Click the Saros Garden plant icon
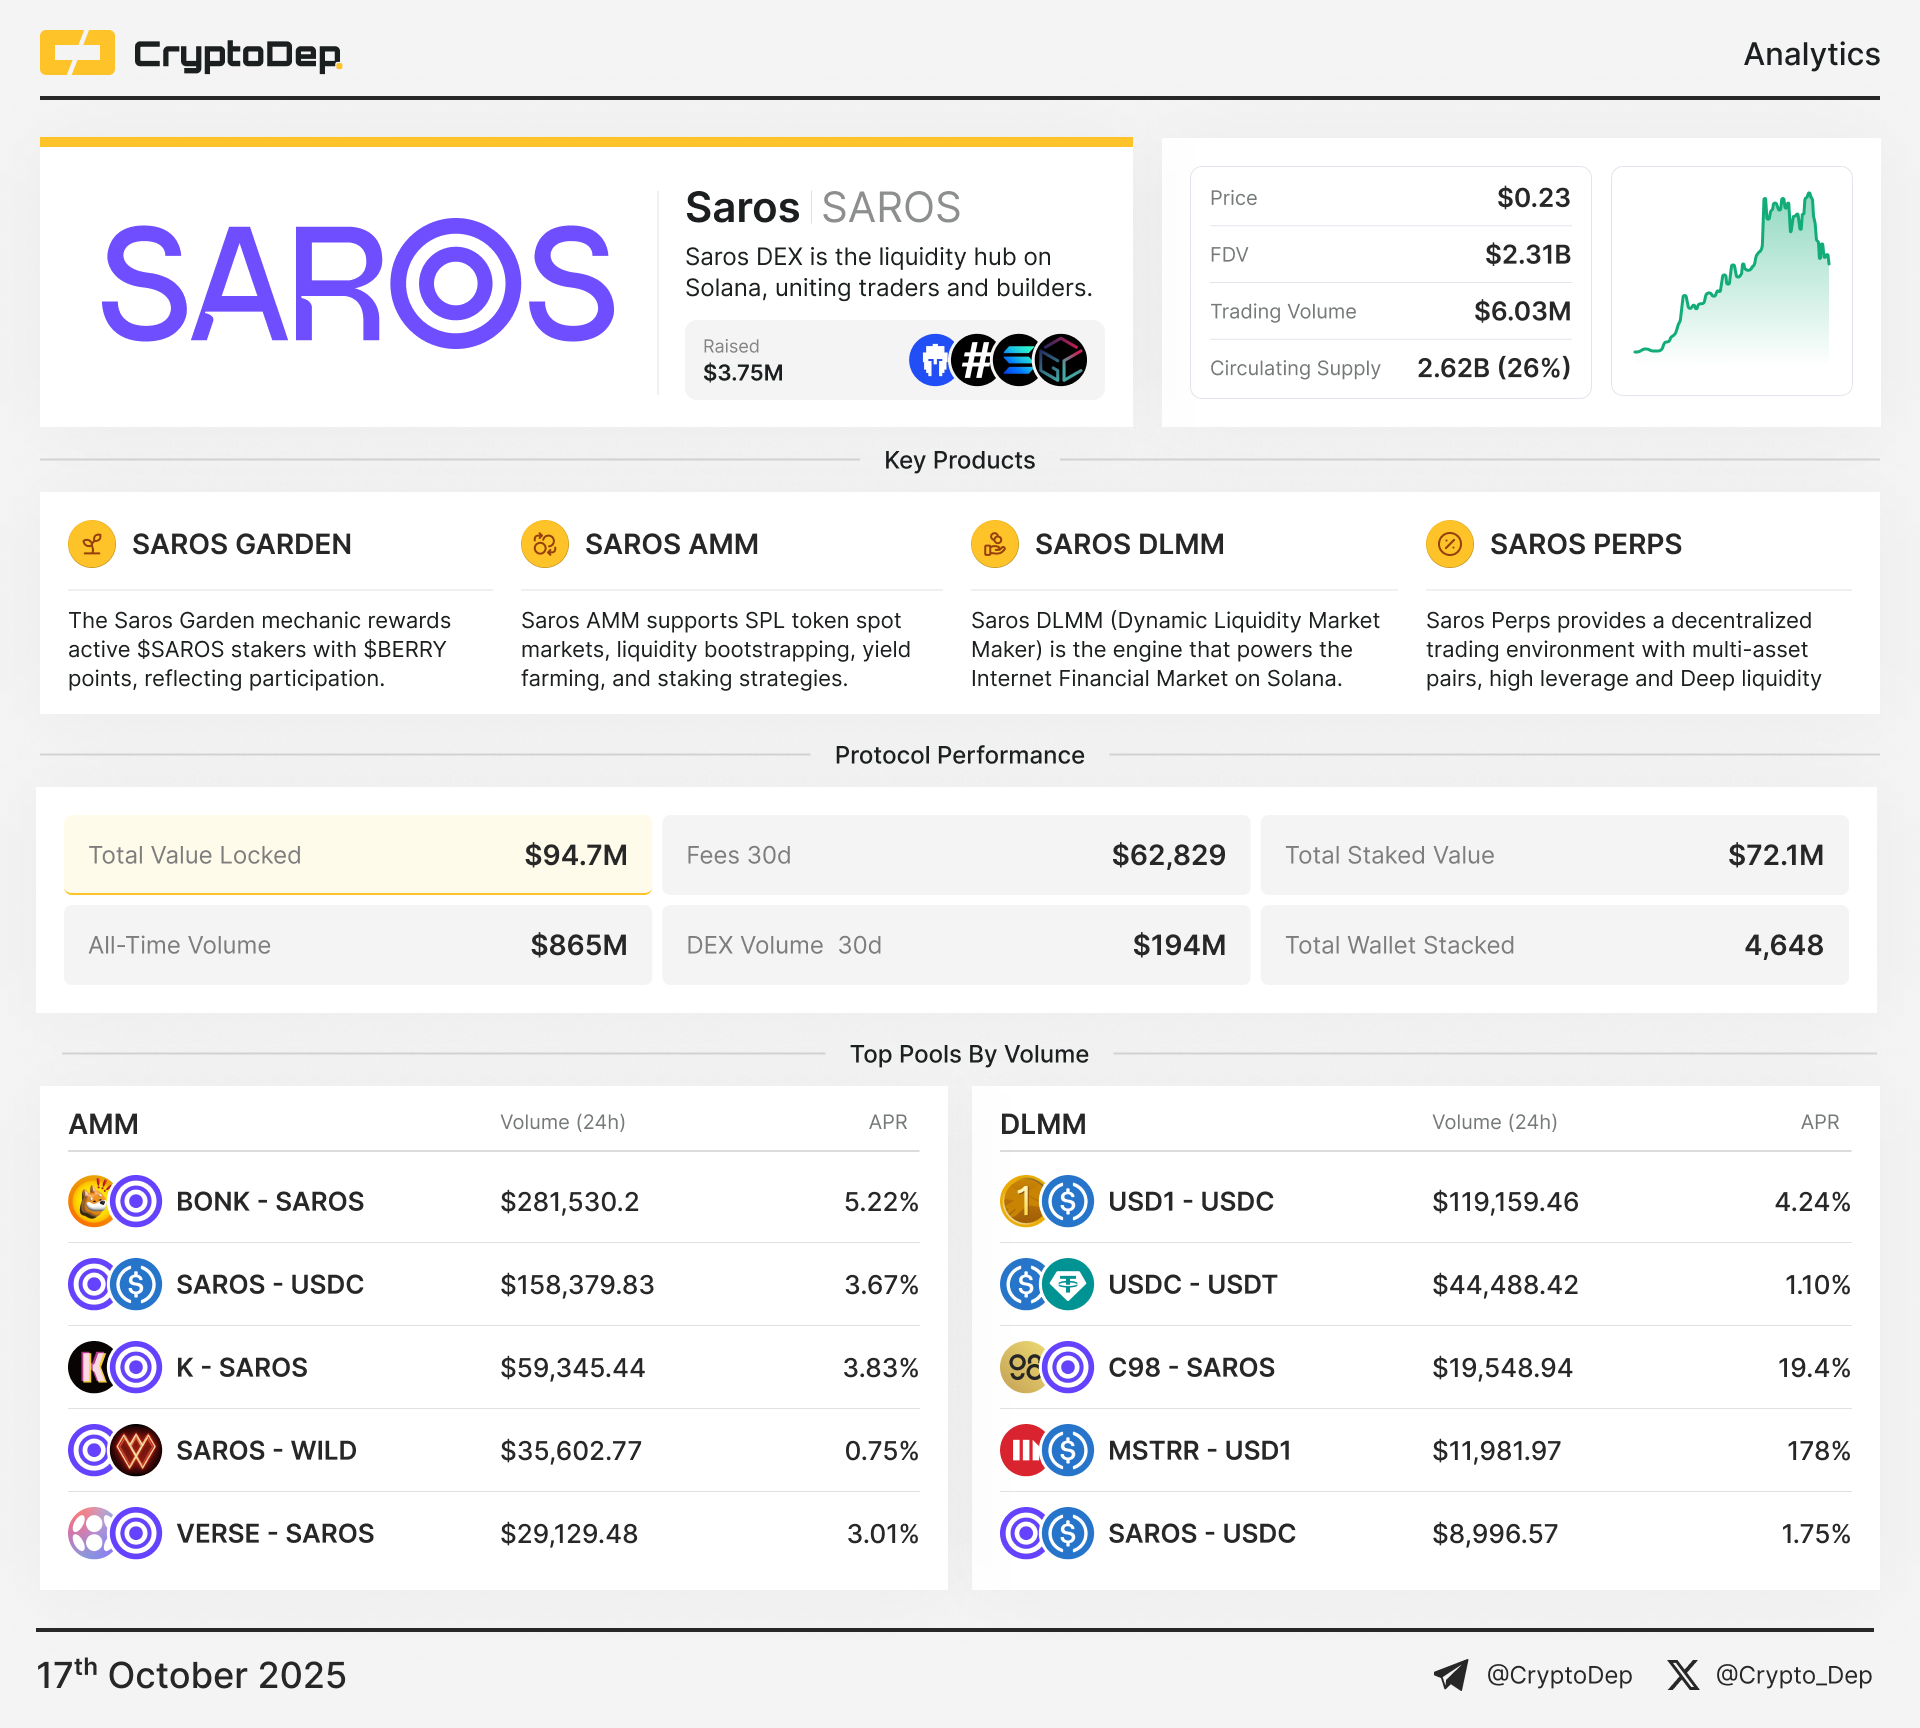Image resolution: width=1920 pixels, height=1728 pixels. click(x=92, y=544)
